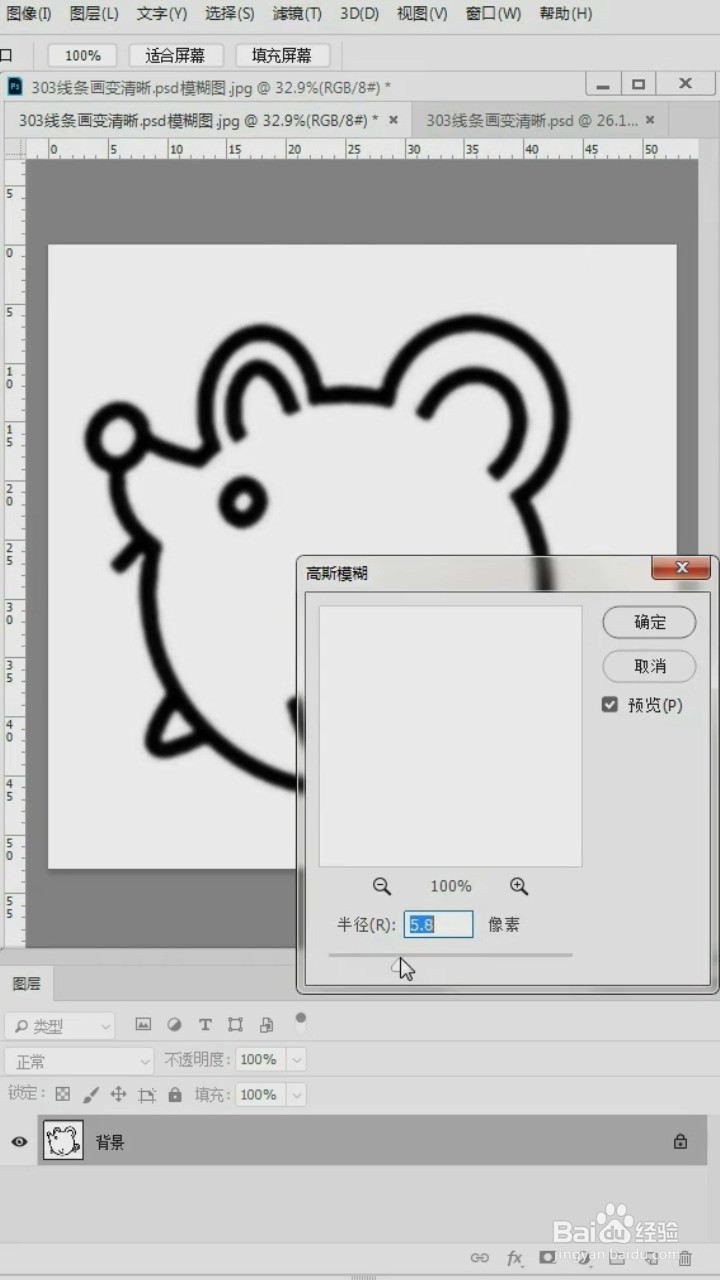
Task: Open the 正常 blend mode dropdown
Action: coord(79,1061)
